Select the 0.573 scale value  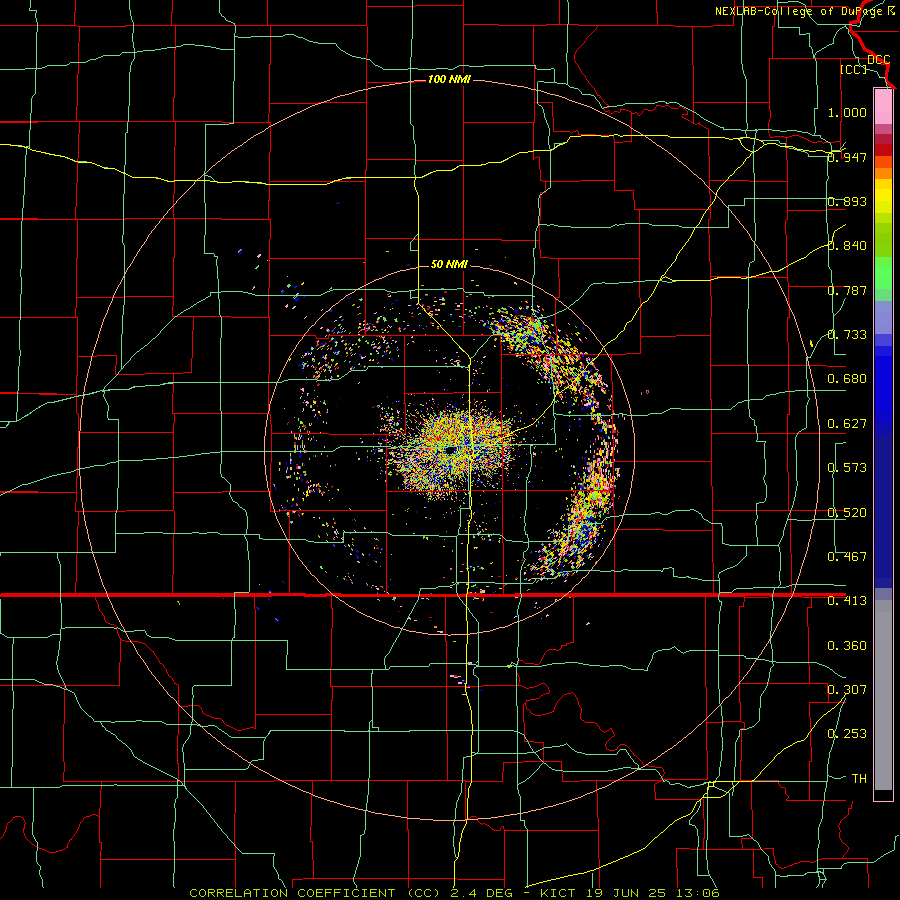point(847,468)
